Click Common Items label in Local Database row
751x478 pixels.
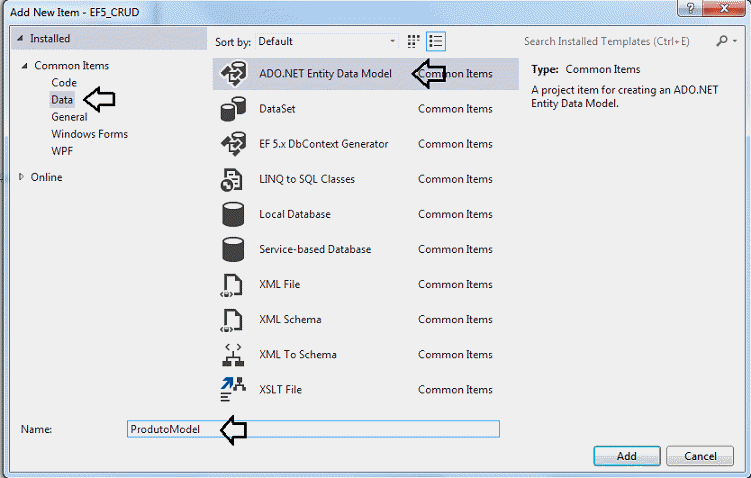pos(455,214)
